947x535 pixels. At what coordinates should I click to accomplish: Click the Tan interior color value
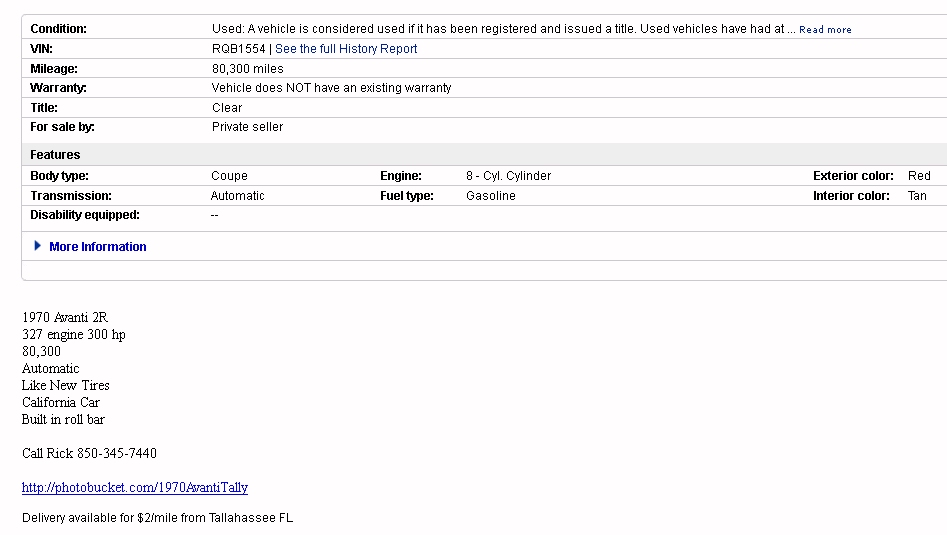917,196
